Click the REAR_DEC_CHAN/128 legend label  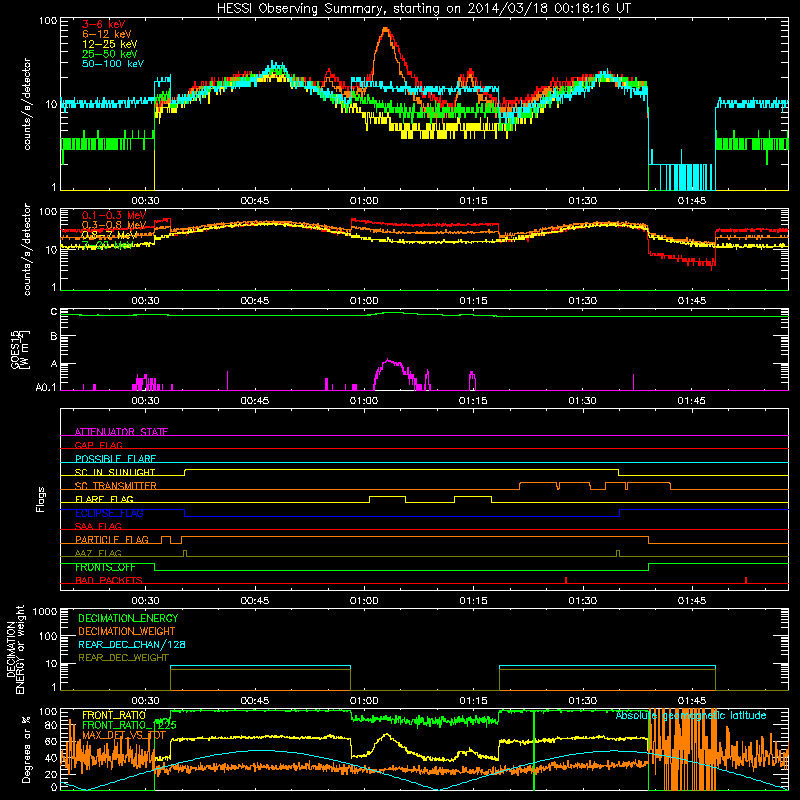pos(132,644)
